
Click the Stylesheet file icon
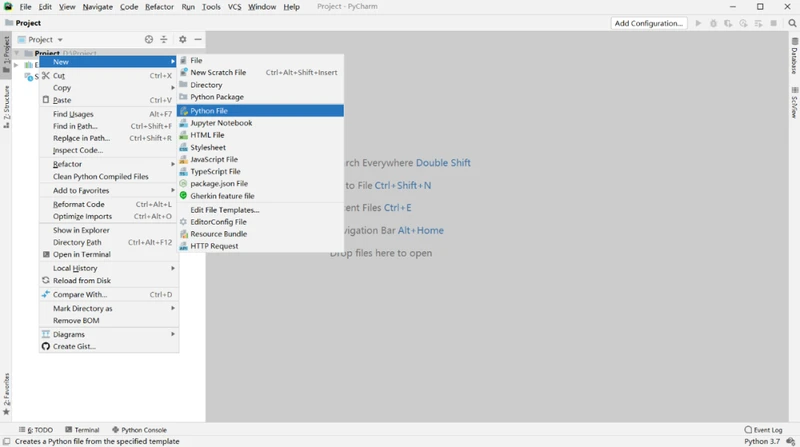184,147
